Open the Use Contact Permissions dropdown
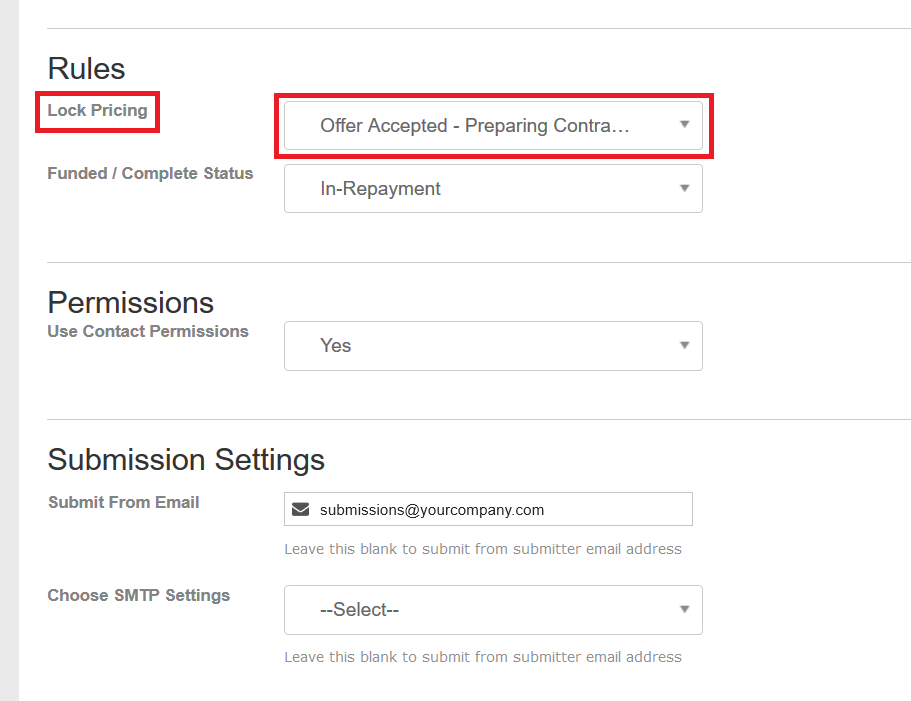Viewport: 911px width, 701px height. [493, 346]
